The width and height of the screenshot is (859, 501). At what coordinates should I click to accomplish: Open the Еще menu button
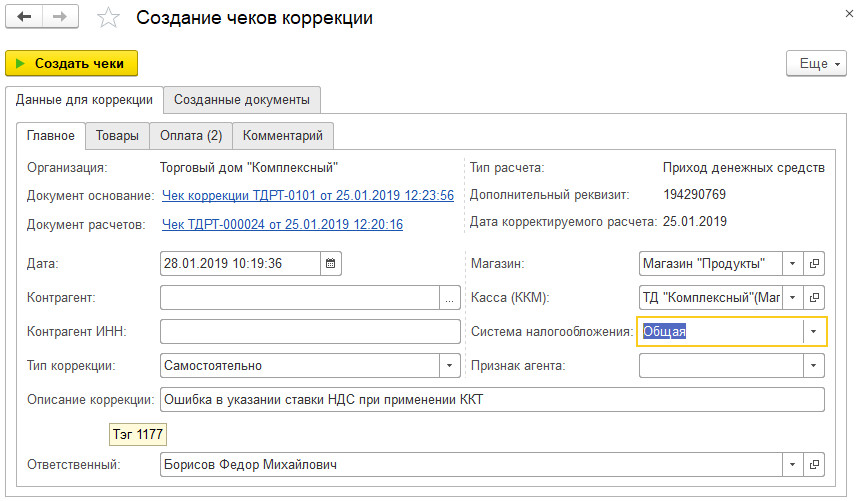pos(814,63)
